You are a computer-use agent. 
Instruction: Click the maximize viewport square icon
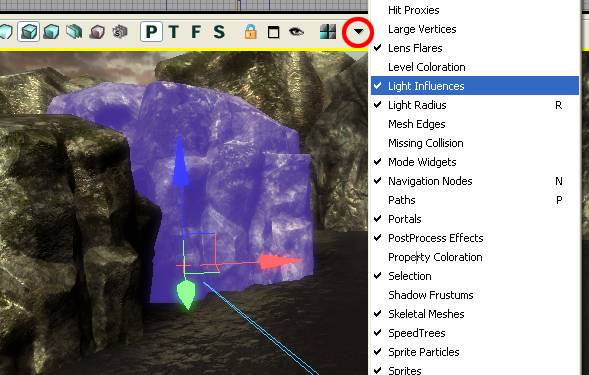273,32
